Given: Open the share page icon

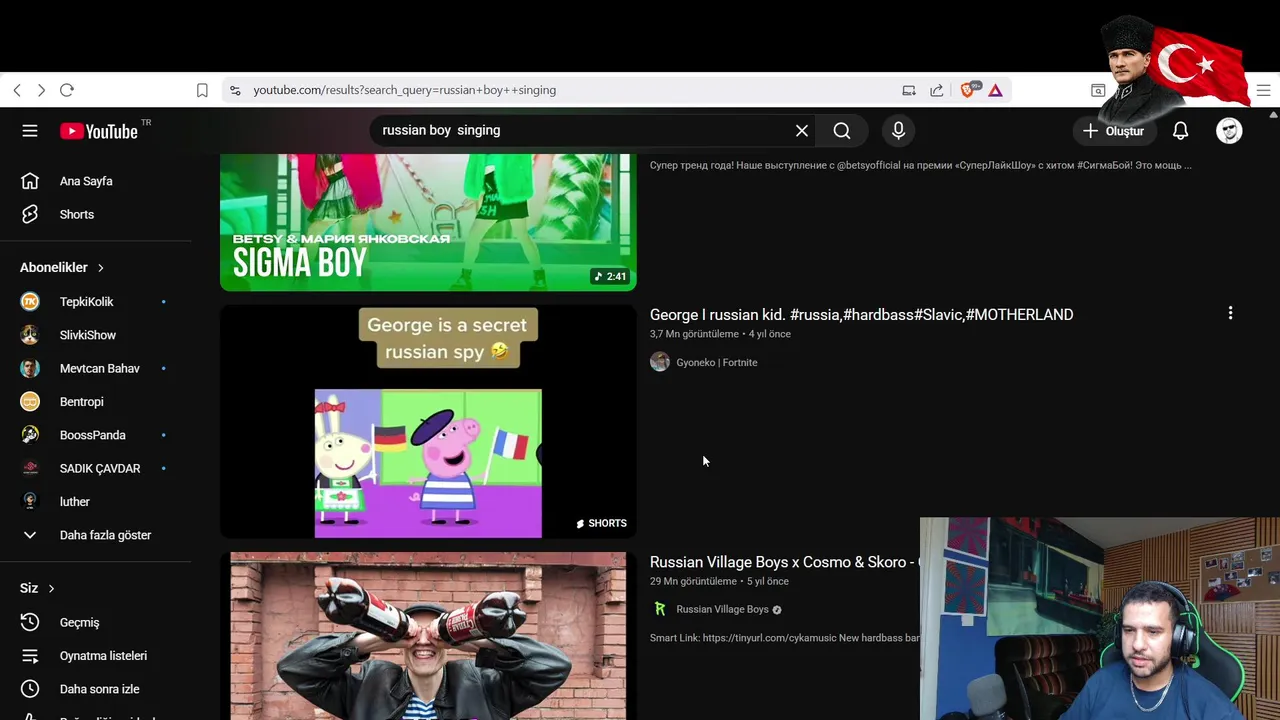Looking at the screenshot, I should 937,90.
